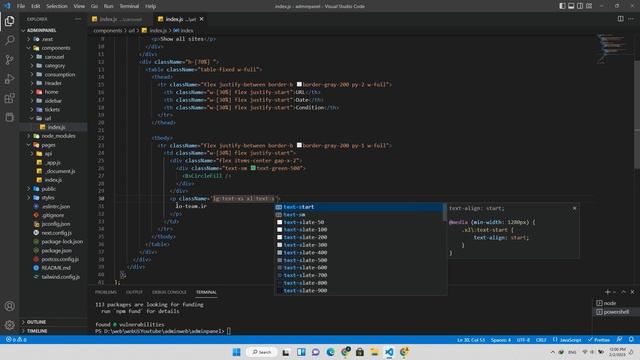Screen dimensions: 640x360
Task: Click the notifications bell in status bar
Action: pyautogui.click(x=631, y=340)
